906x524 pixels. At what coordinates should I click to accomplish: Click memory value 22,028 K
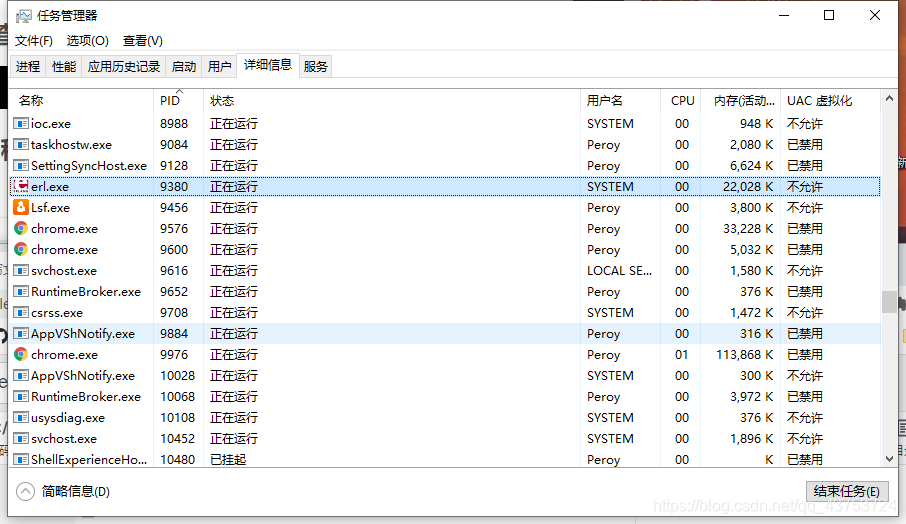pos(748,187)
